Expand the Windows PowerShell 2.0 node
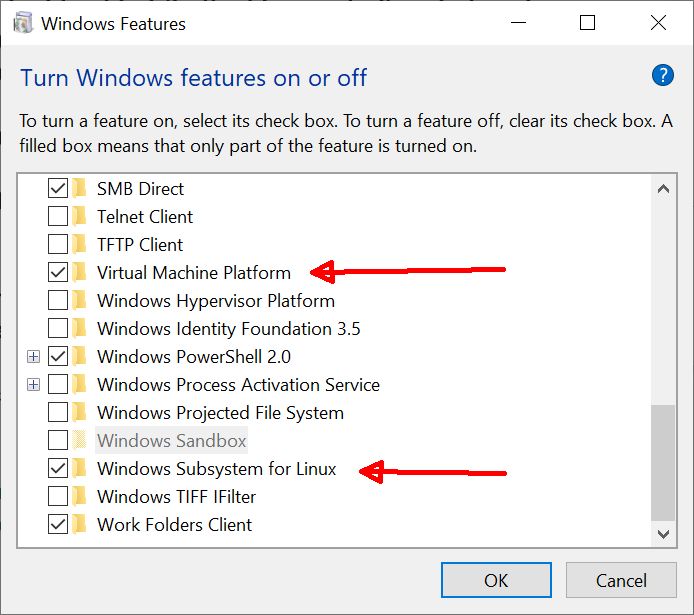Viewport: 694px width, 615px height. tap(33, 357)
